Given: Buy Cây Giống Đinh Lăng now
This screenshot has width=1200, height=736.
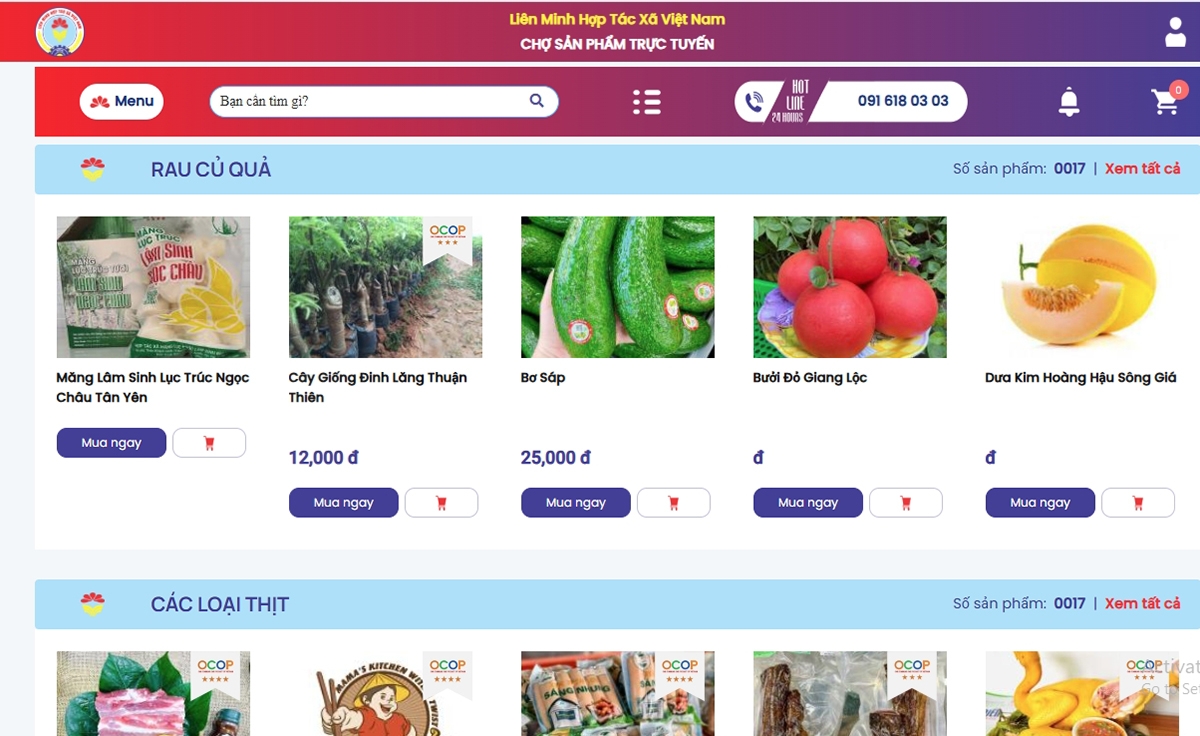Looking at the screenshot, I should point(344,503).
